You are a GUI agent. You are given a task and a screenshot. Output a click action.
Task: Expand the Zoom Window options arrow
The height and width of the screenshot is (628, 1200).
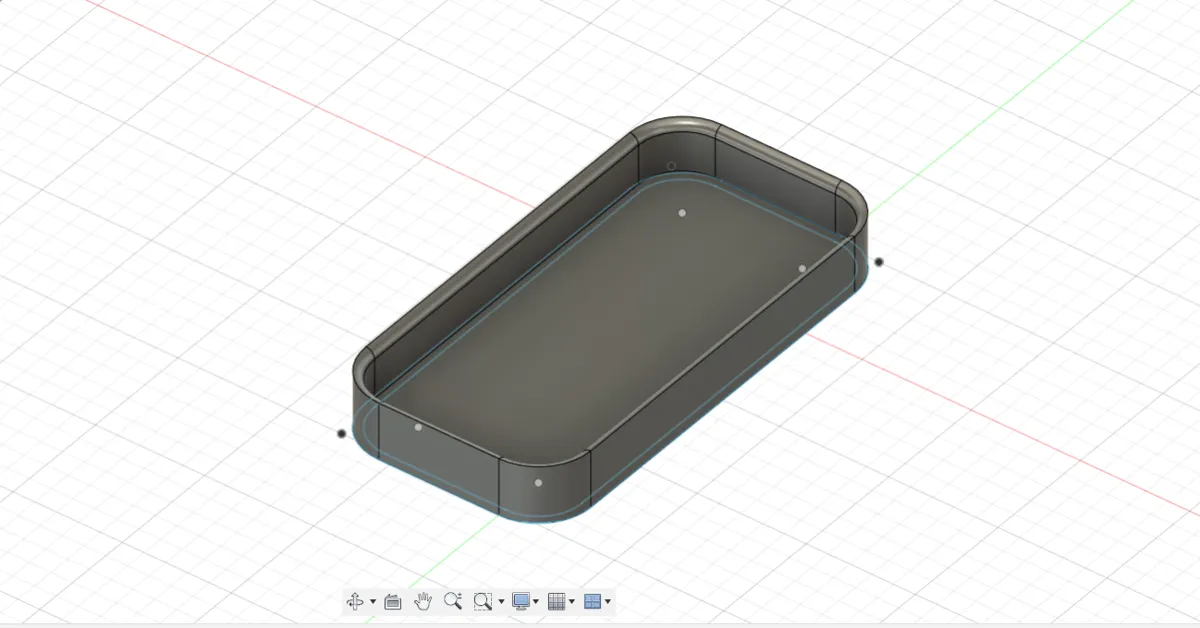point(501,602)
